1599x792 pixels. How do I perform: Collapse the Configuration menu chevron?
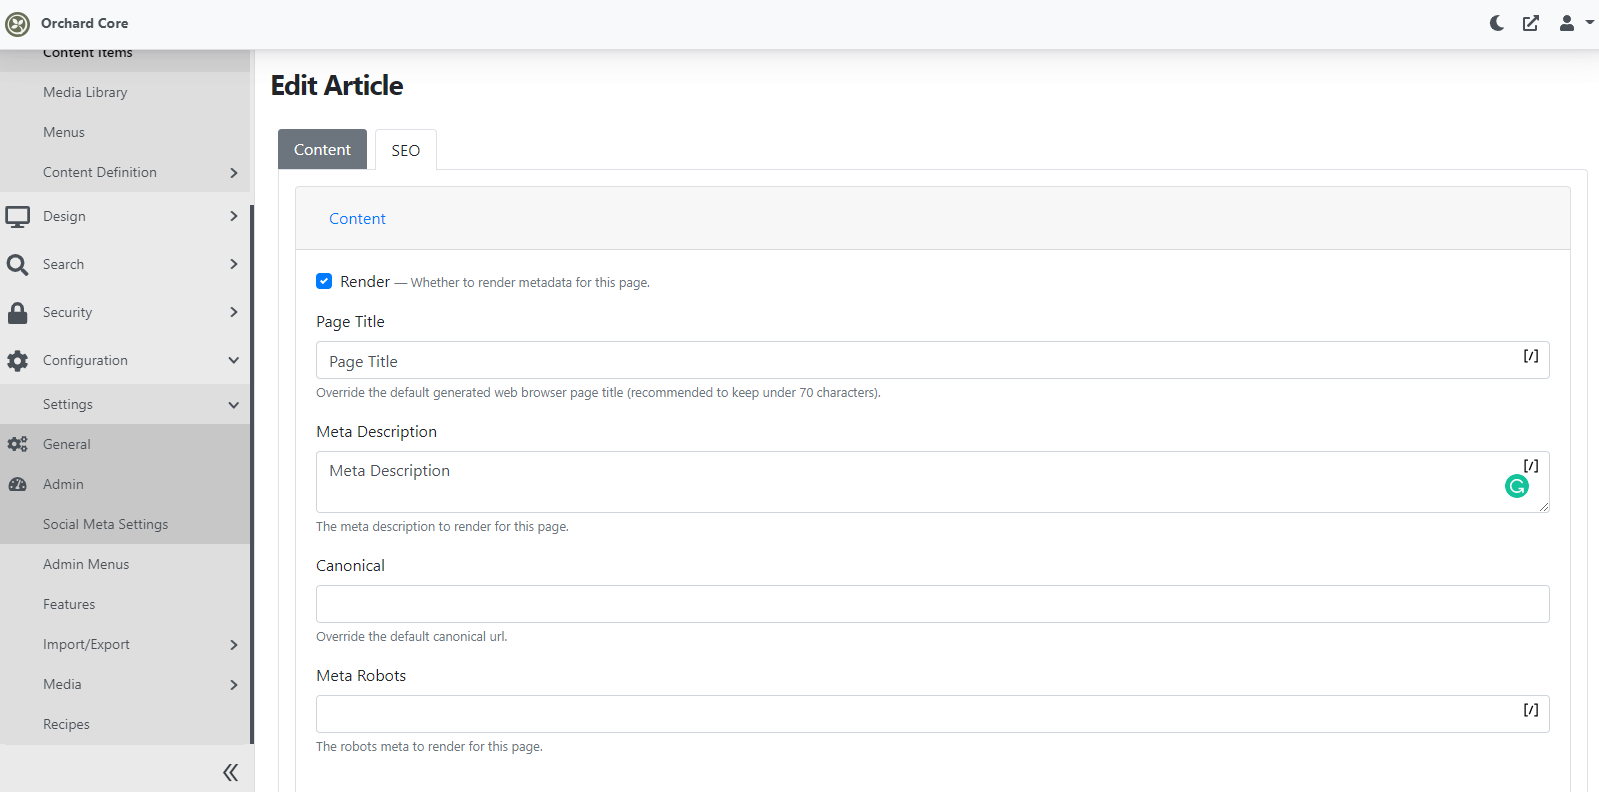[234, 360]
